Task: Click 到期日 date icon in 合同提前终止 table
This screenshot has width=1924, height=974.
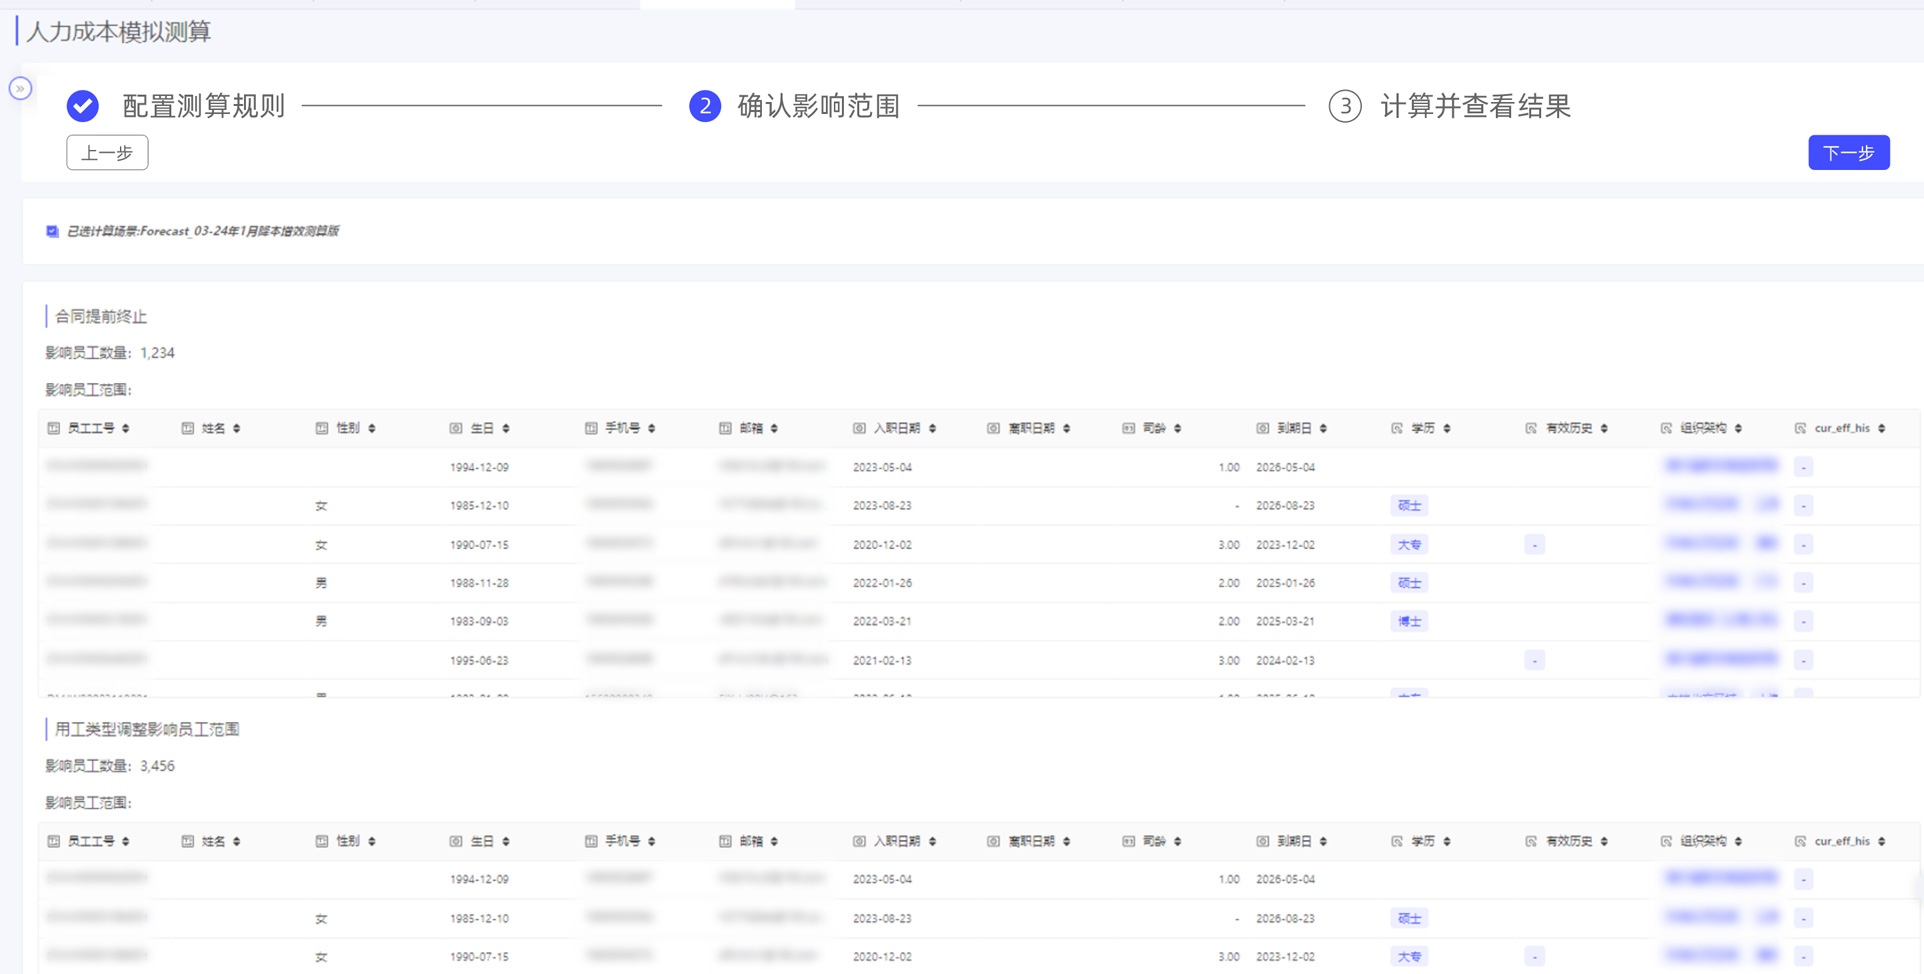Action: tap(1262, 428)
